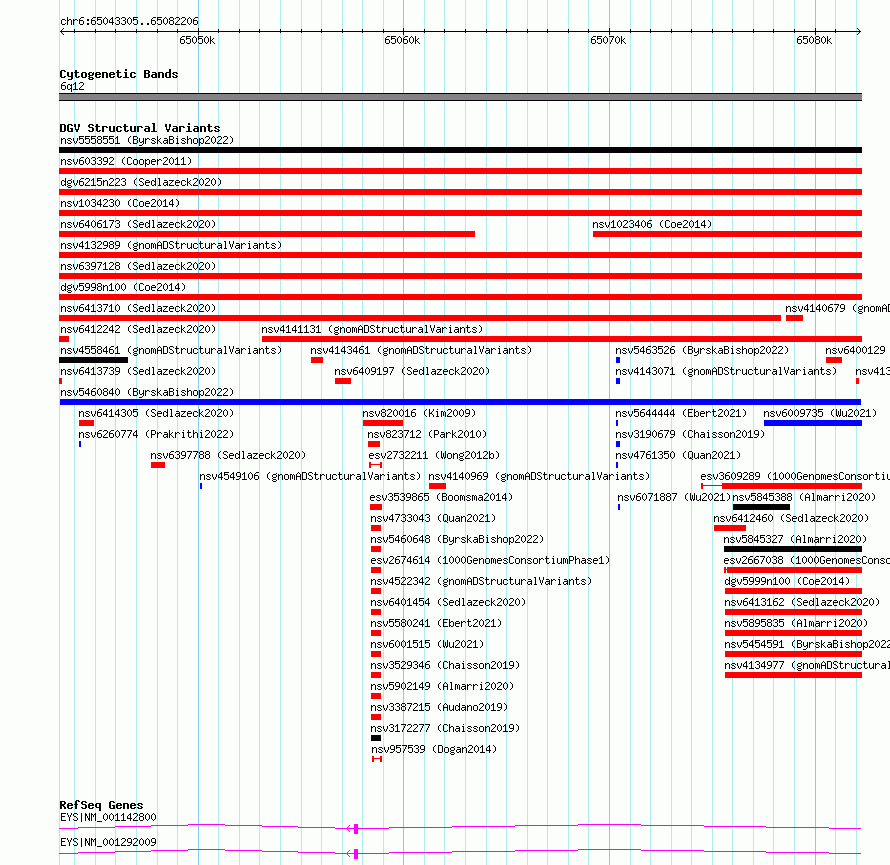The width and height of the screenshot is (890, 865).
Task: Select the black bar under nsv4558461
Action: 94,360
